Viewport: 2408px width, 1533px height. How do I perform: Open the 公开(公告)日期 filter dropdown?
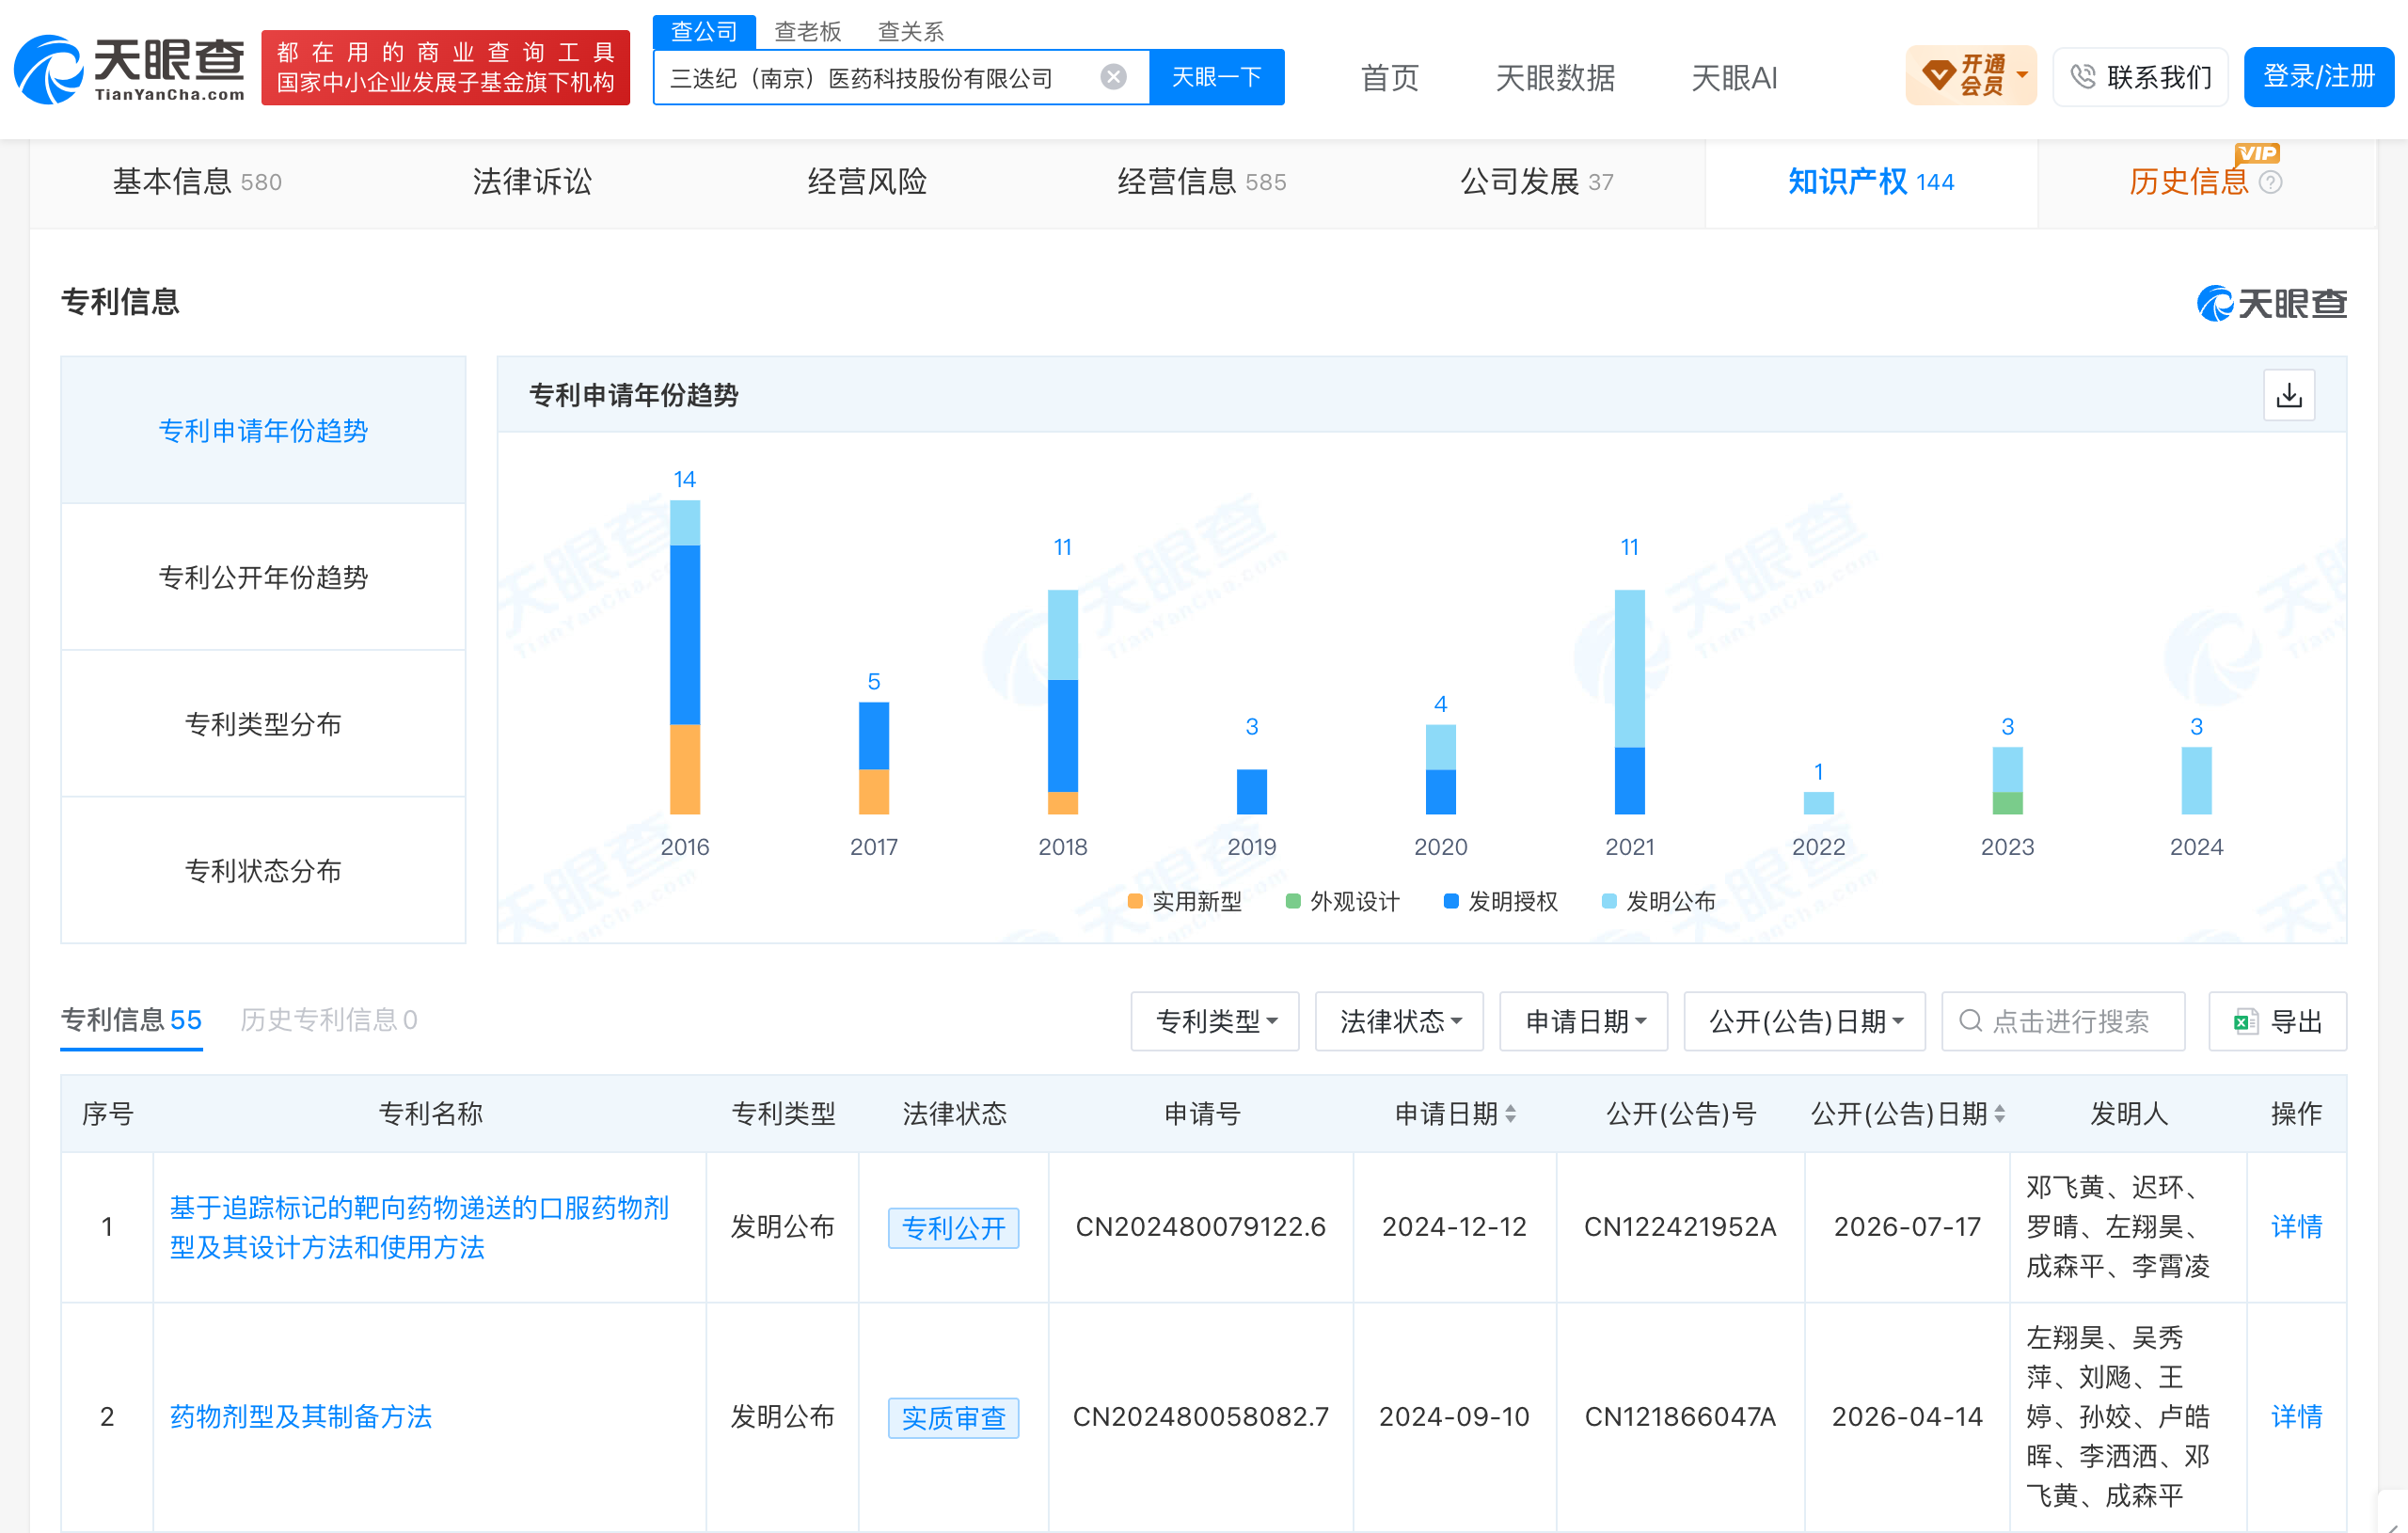pos(1805,1021)
